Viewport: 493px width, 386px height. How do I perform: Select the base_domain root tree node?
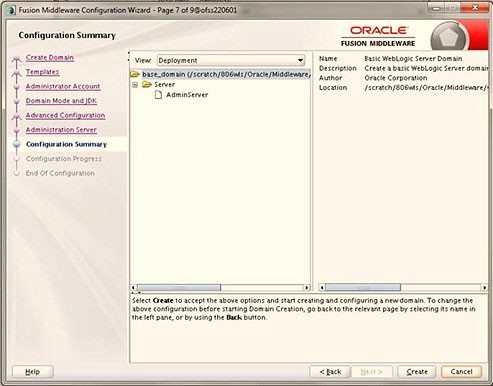(226, 74)
